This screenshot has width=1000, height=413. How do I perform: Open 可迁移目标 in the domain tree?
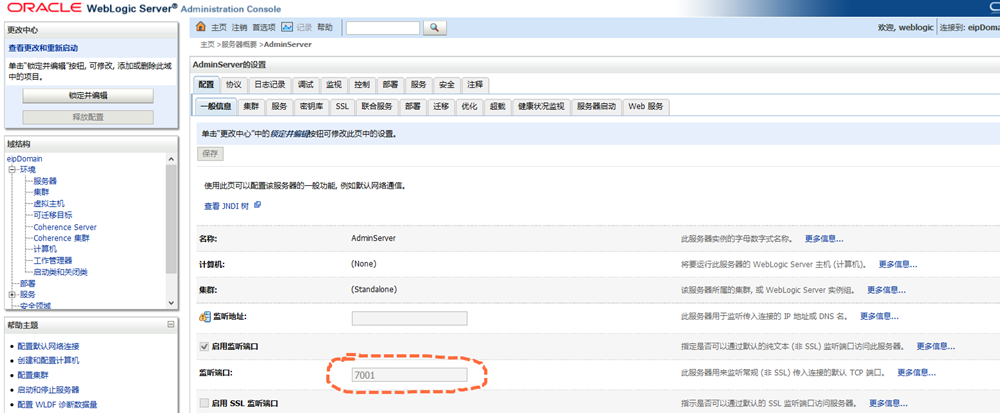53,215
